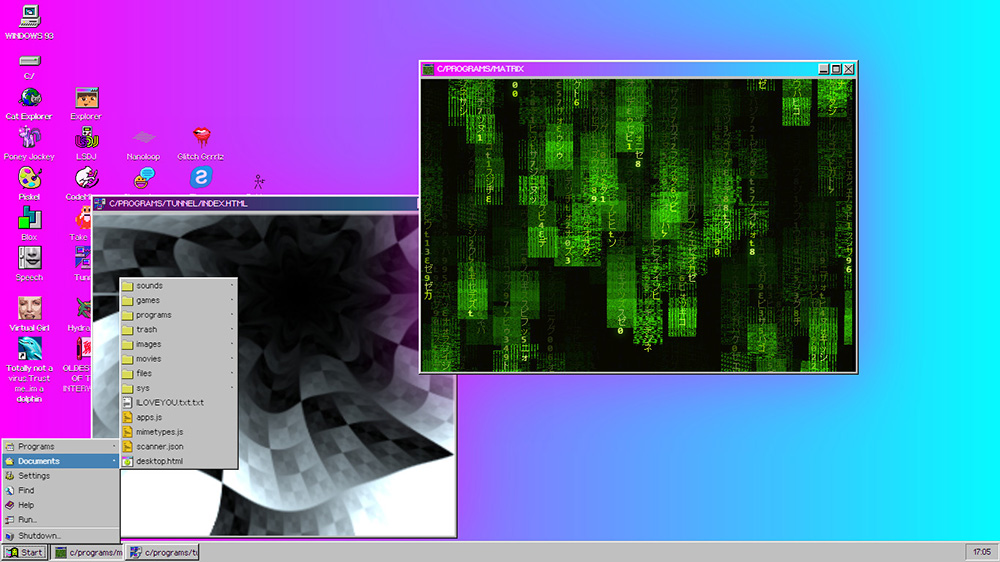Image resolution: width=1000 pixels, height=562 pixels.
Task: Open mimetypes.js in the Documents list
Action: [x=179, y=433]
